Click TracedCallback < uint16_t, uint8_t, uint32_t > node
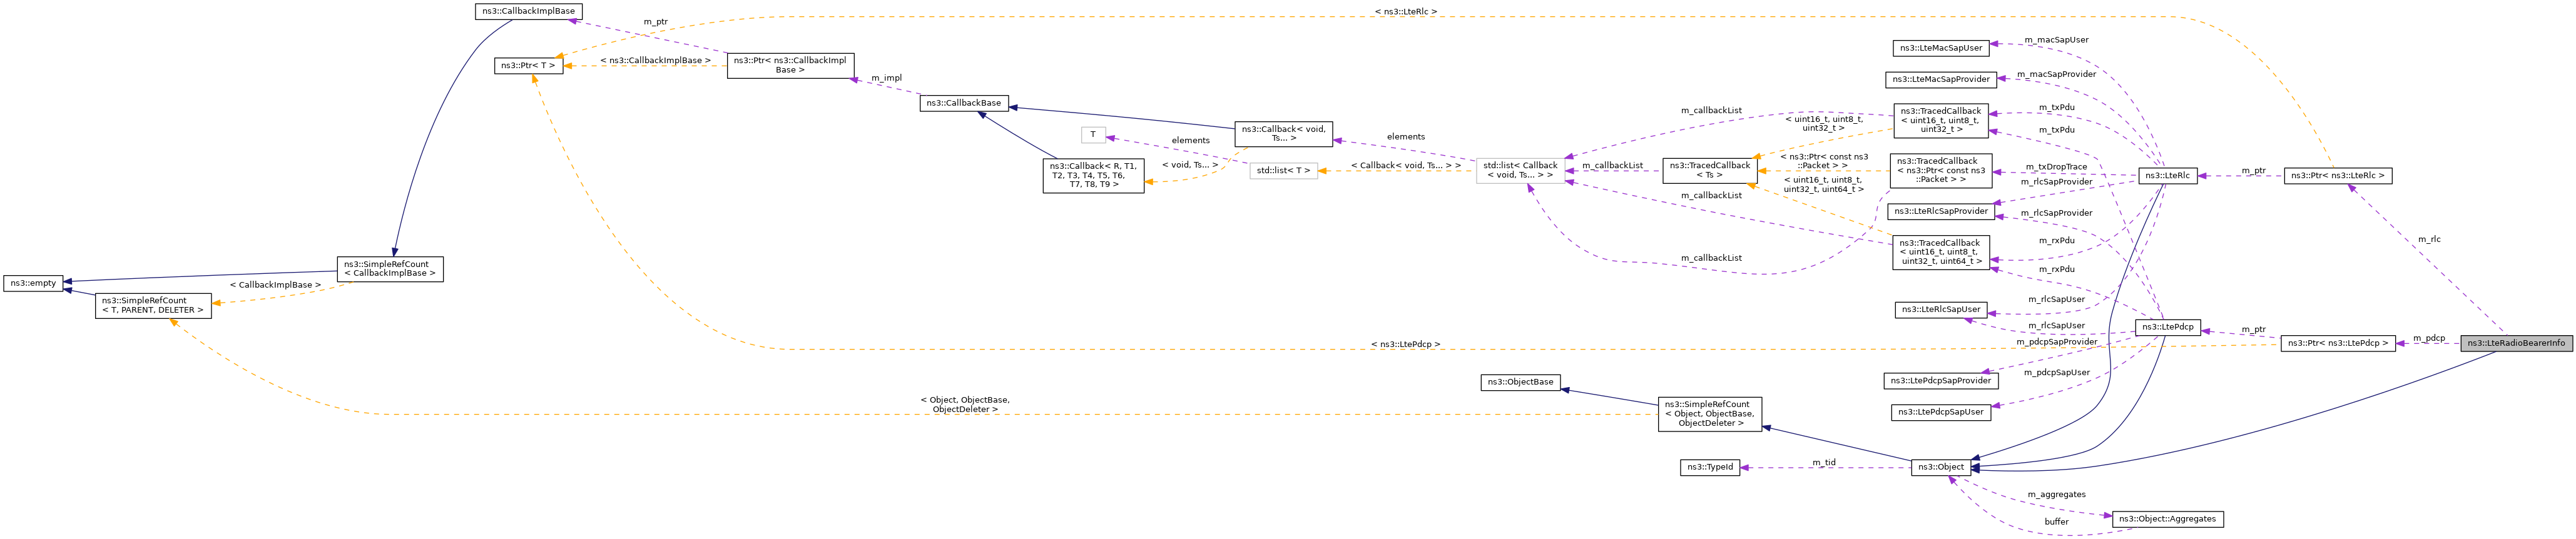This screenshot has height=539, width=2576. pos(1940,120)
